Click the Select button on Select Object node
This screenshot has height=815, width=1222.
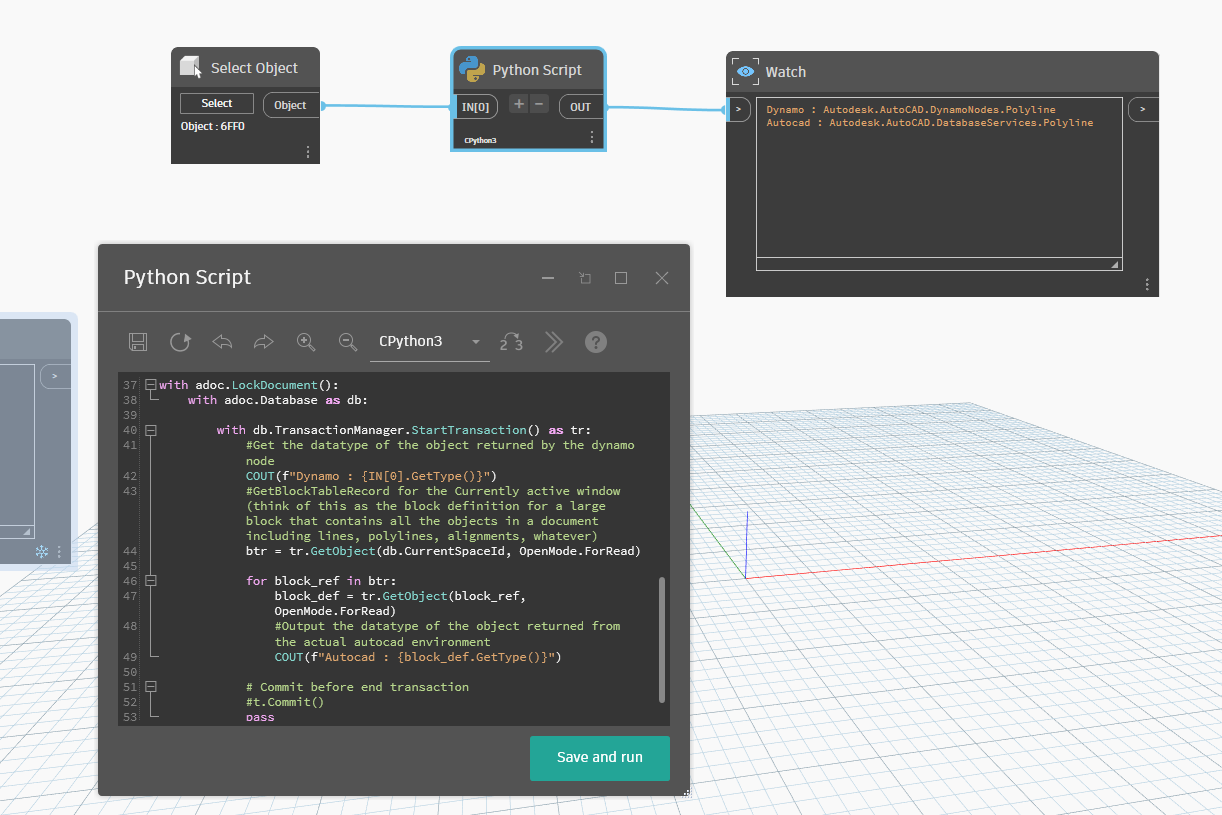(215, 103)
